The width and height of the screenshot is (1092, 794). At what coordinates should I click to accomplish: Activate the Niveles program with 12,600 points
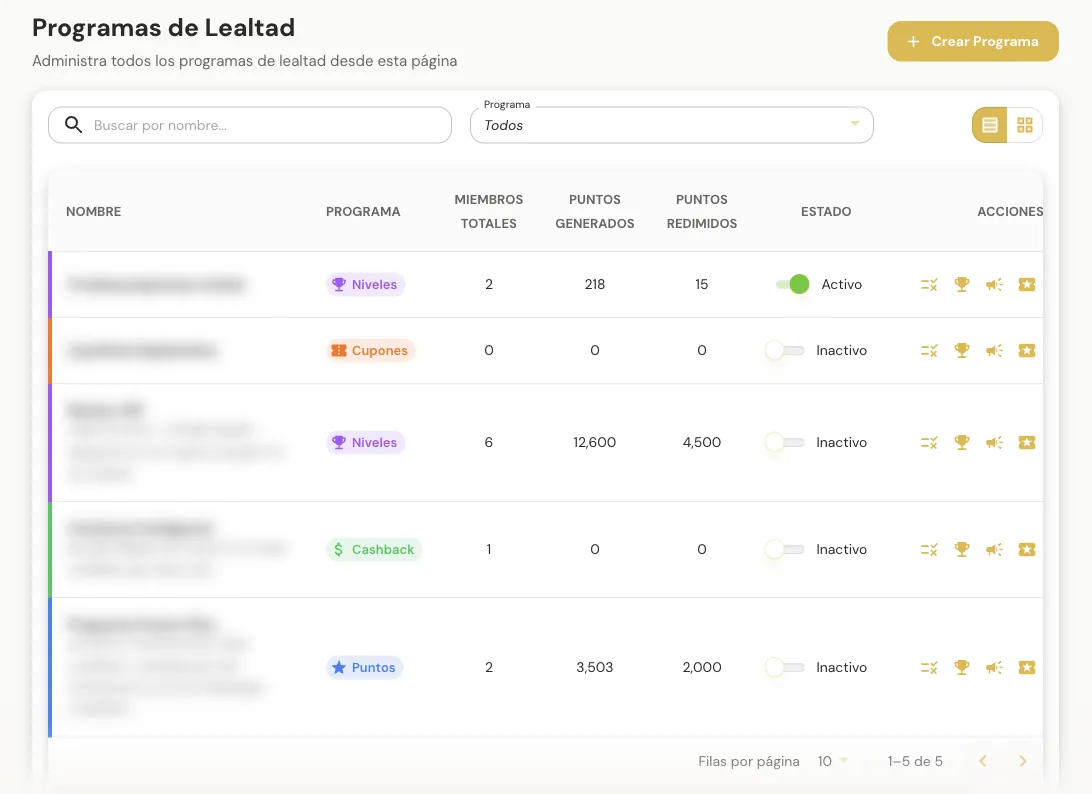coord(784,442)
